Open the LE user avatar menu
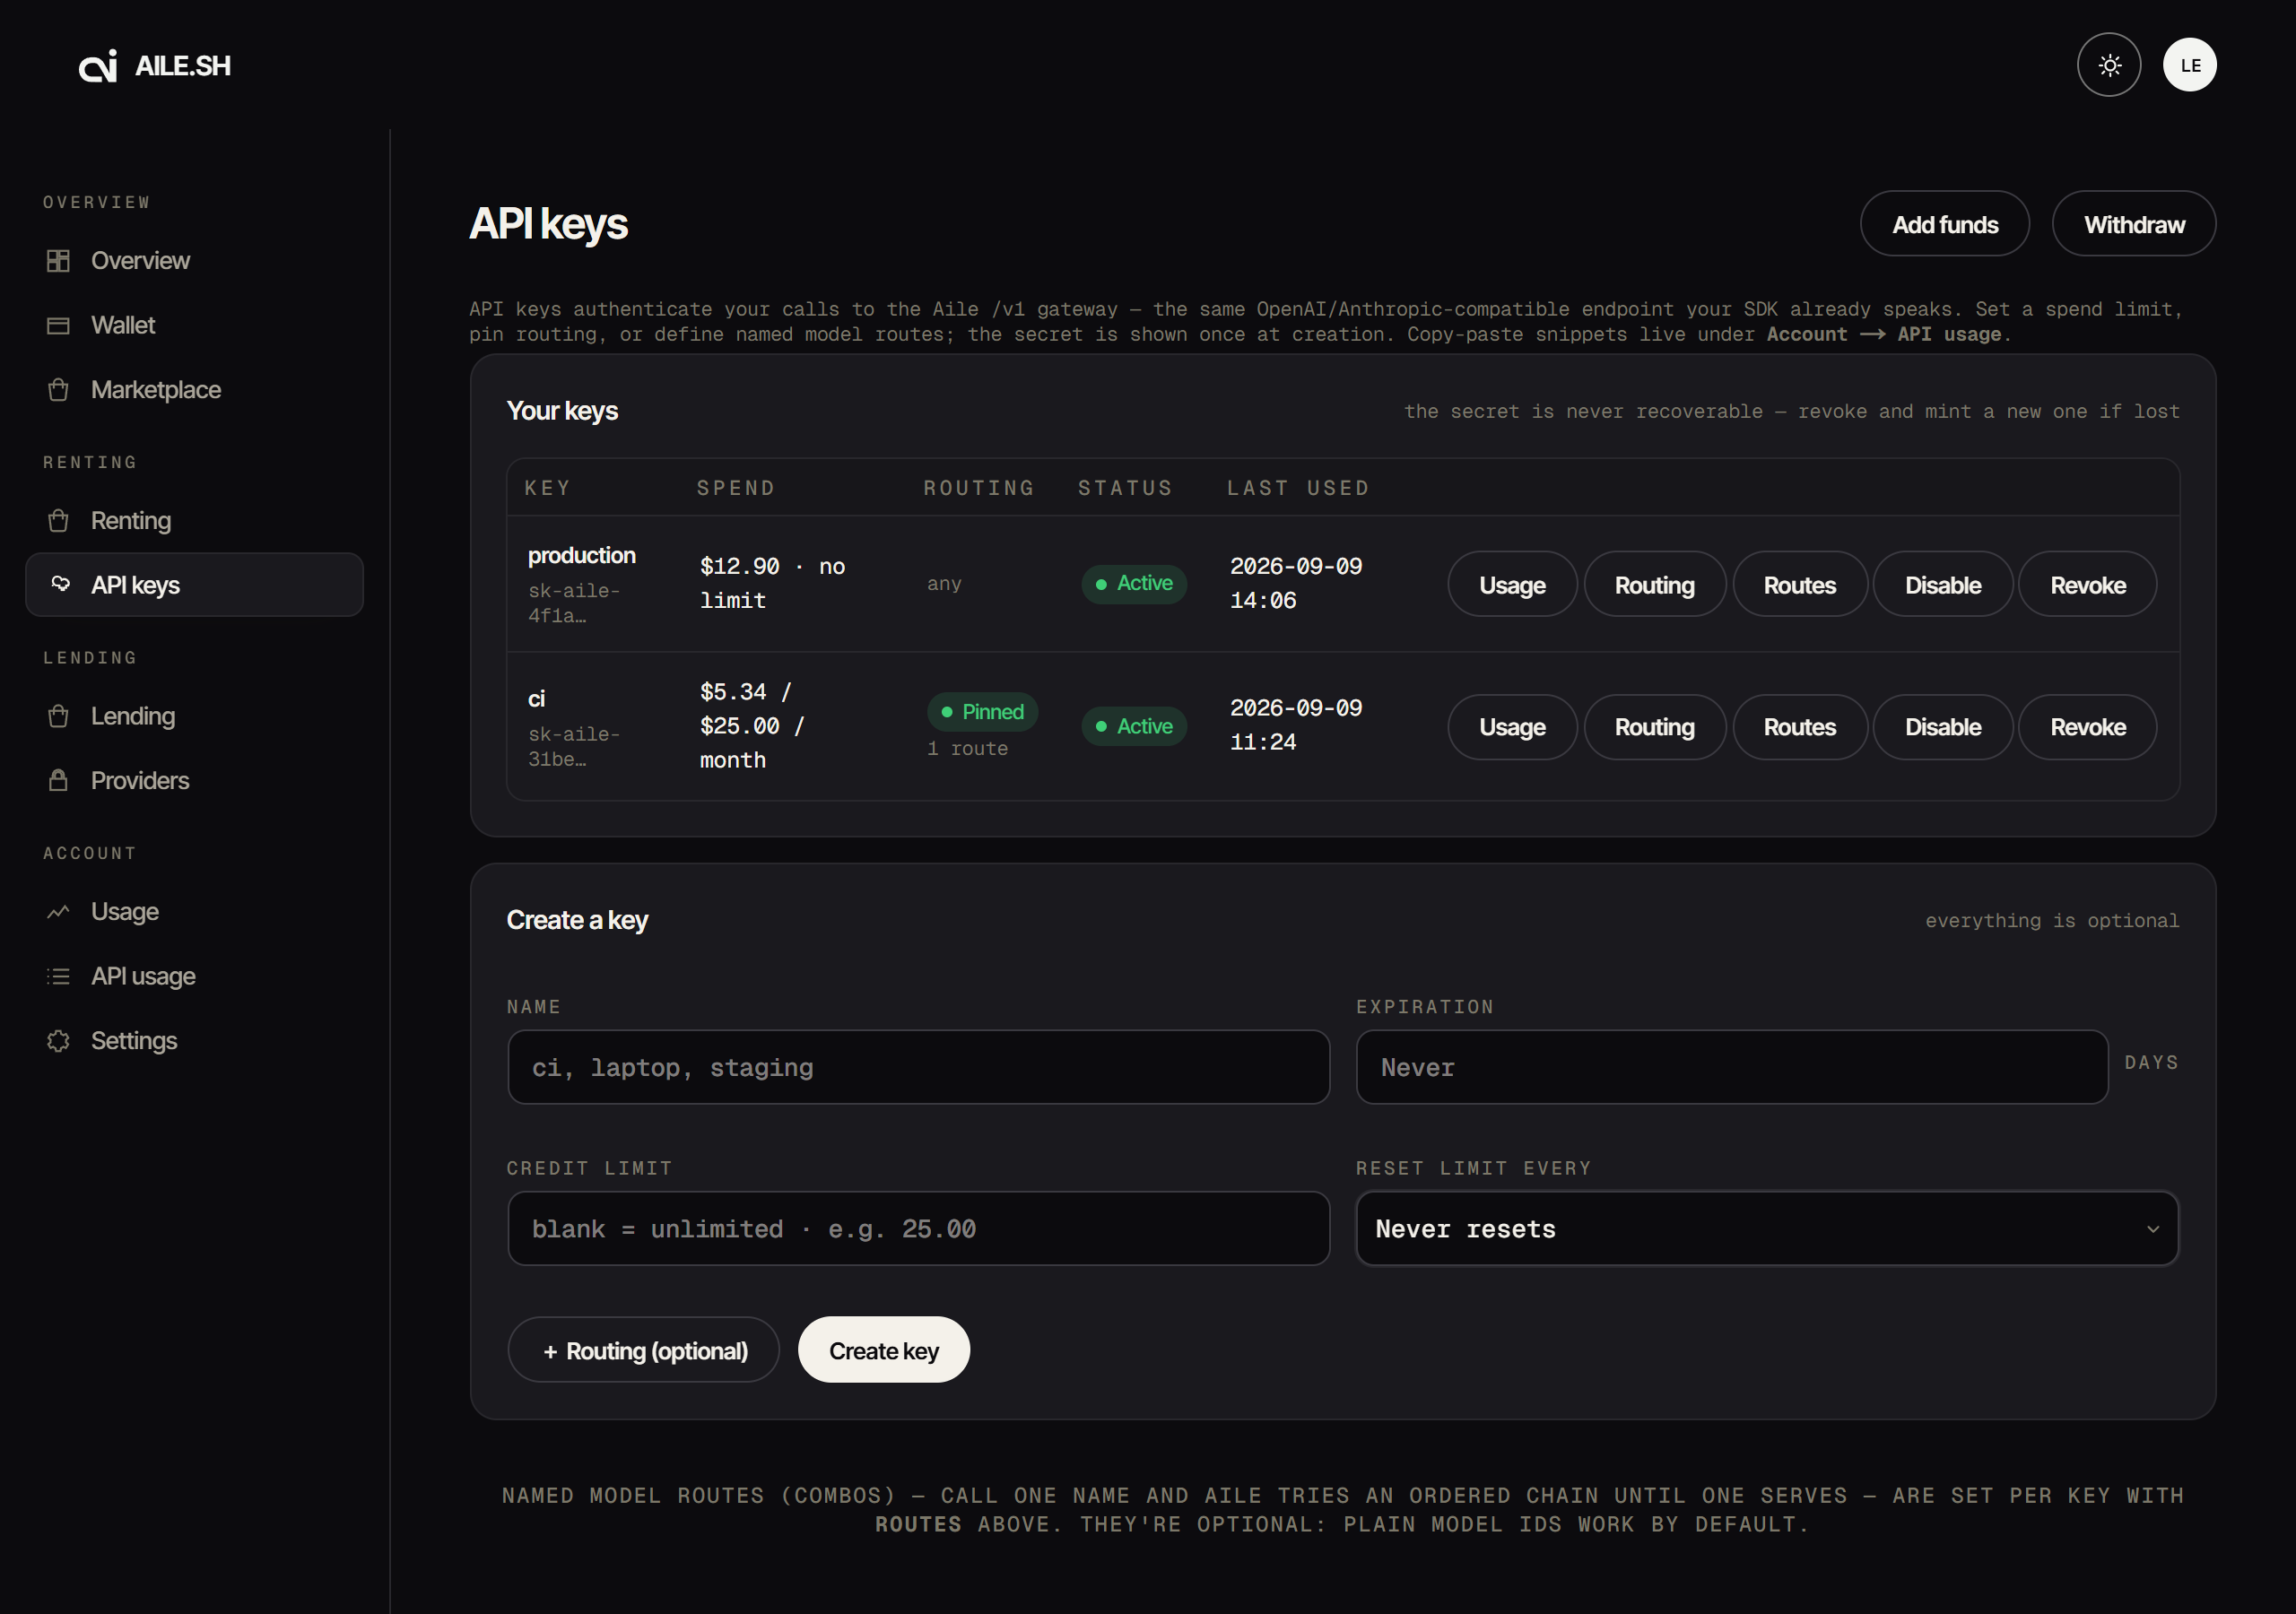Screen dimensions: 2296x1614 click(x=2189, y=65)
